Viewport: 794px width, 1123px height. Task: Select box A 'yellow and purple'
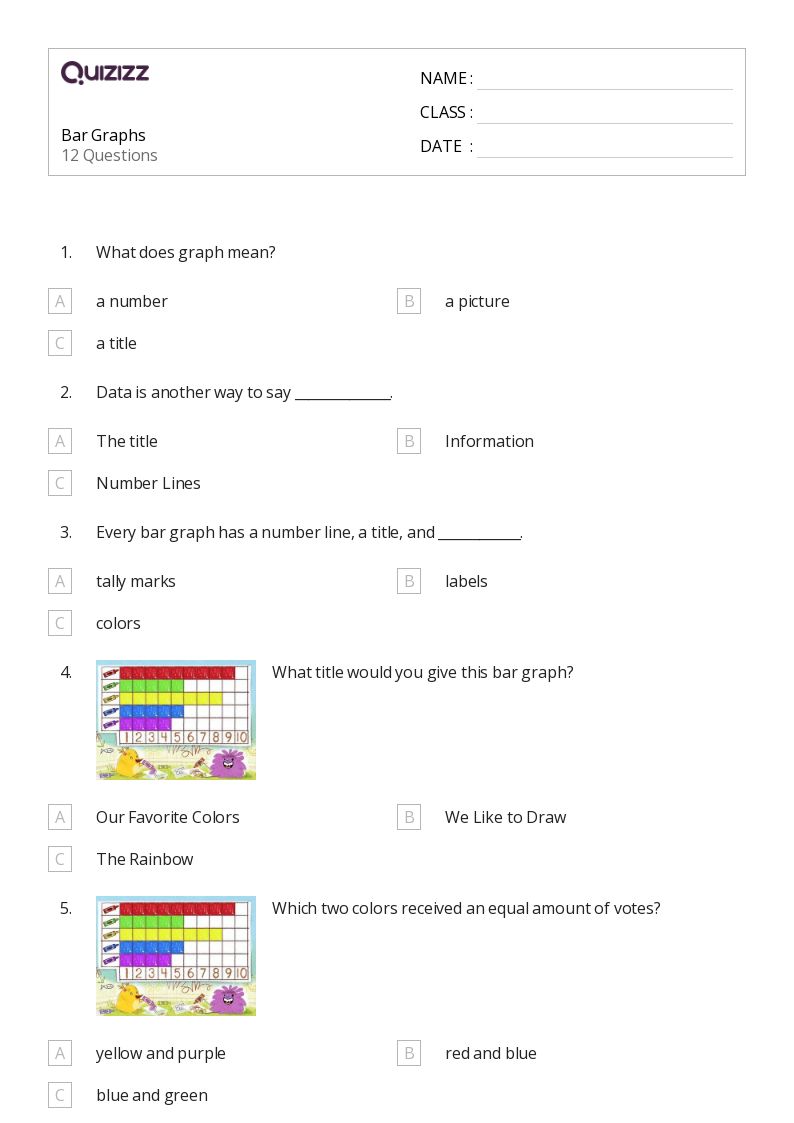coord(60,1053)
